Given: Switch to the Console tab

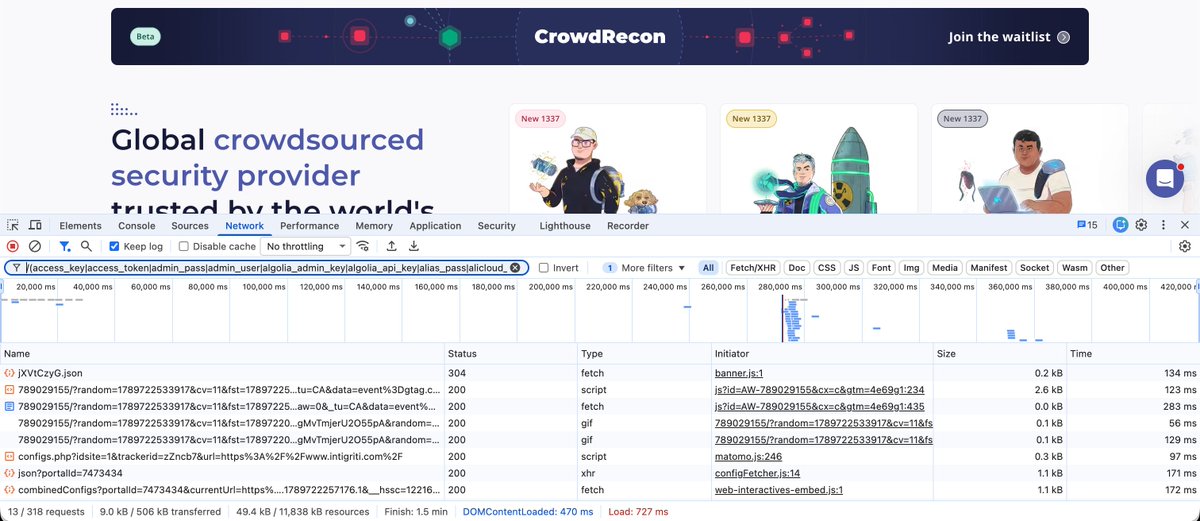Looking at the screenshot, I should click(137, 226).
